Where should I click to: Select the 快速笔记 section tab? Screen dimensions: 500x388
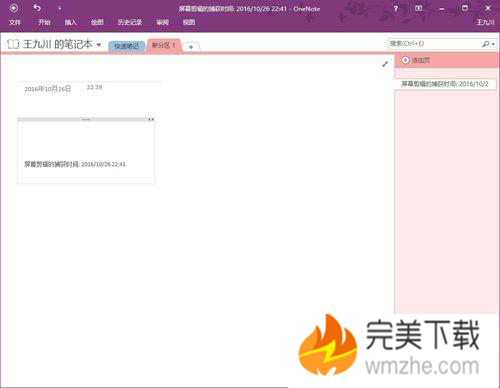click(127, 46)
